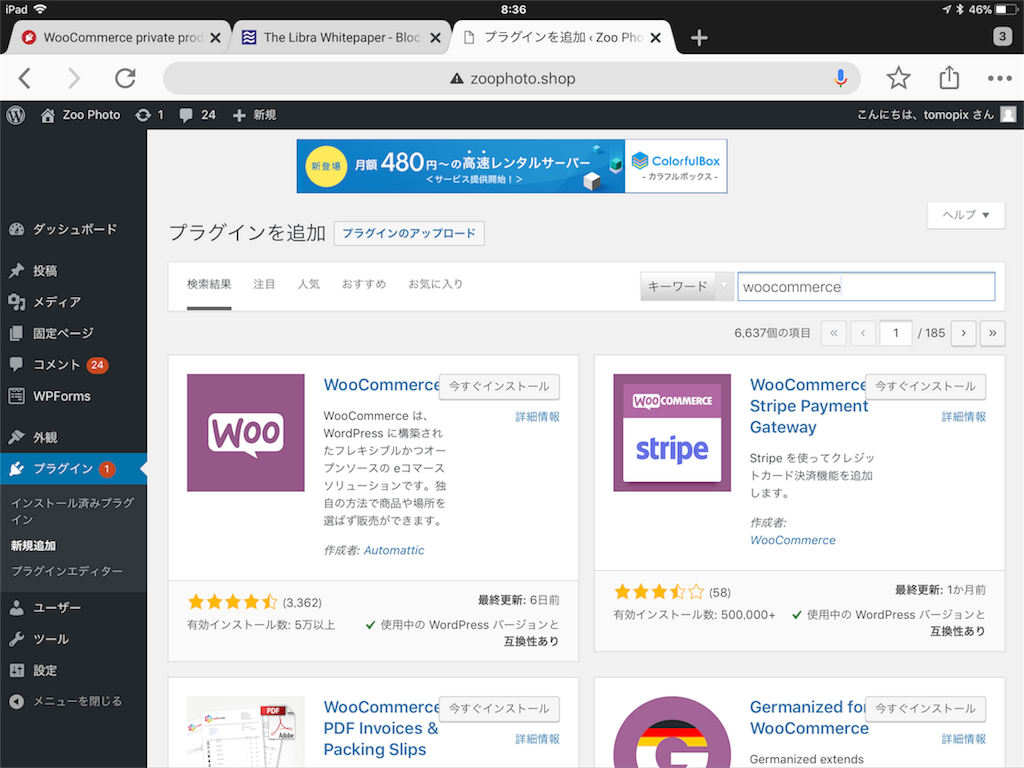Screen dimensions: 1024x768
Task: Go to インストール済みプラグイン submenu
Action: (x=72, y=511)
